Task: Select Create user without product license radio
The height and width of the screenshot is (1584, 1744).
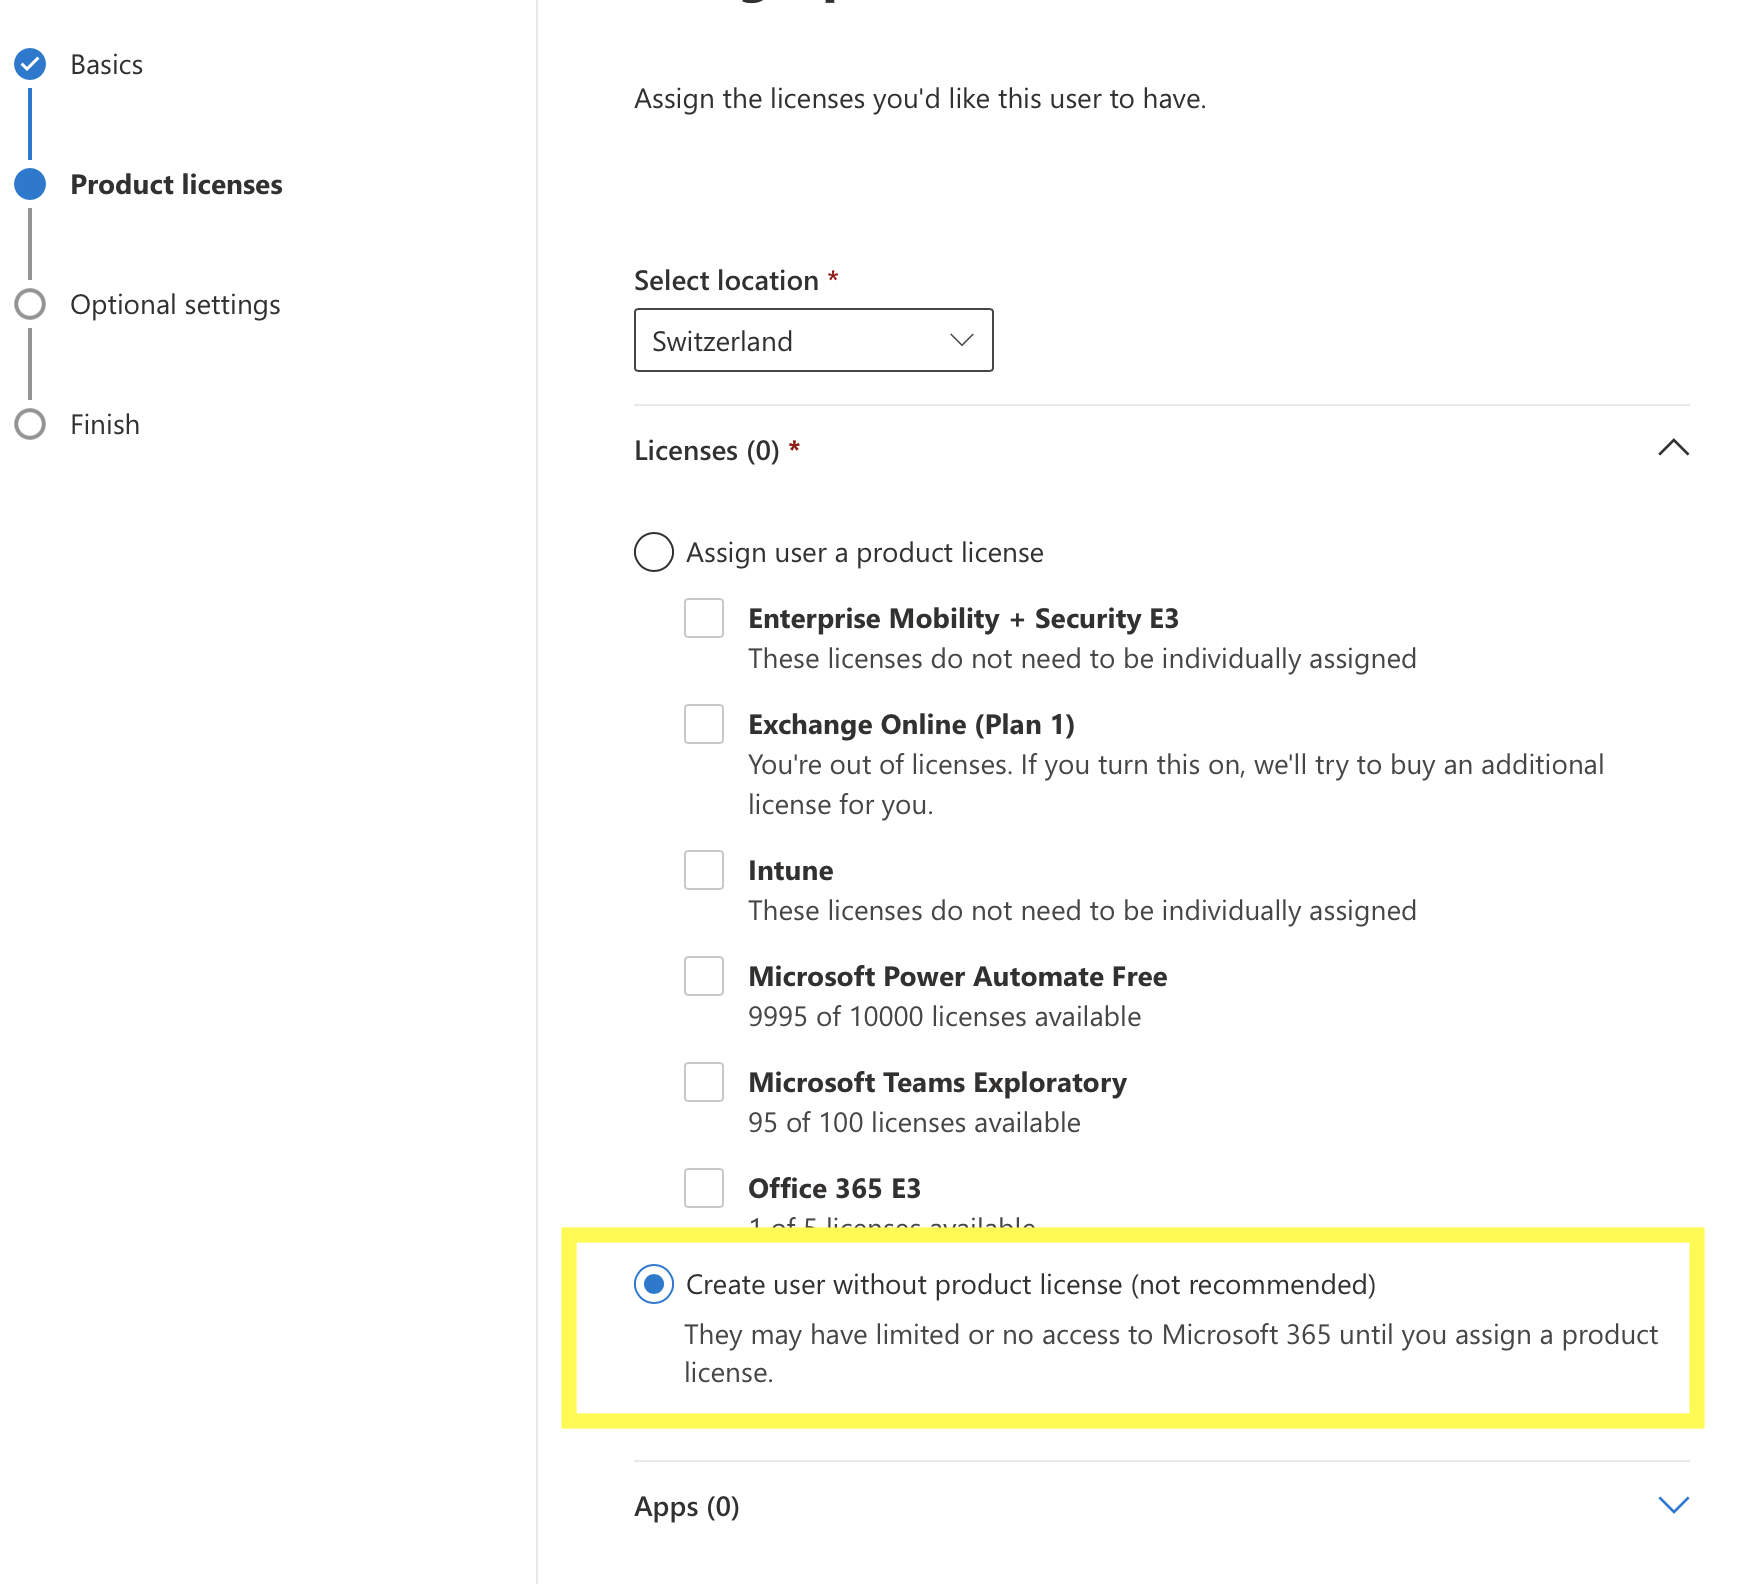Action: tap(654, 1284)
